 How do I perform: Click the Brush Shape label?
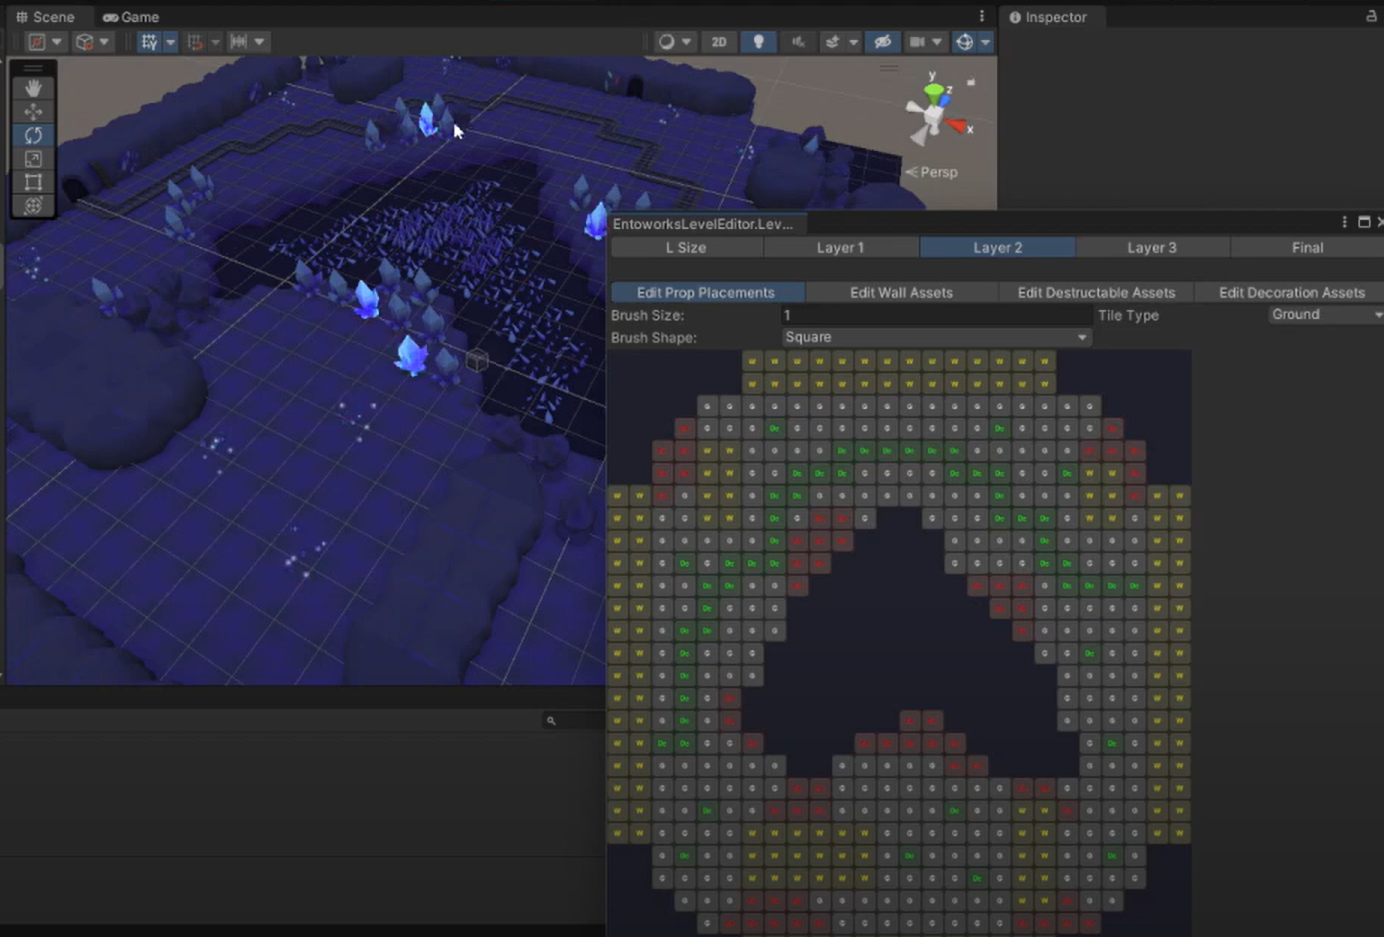(654, 337)
